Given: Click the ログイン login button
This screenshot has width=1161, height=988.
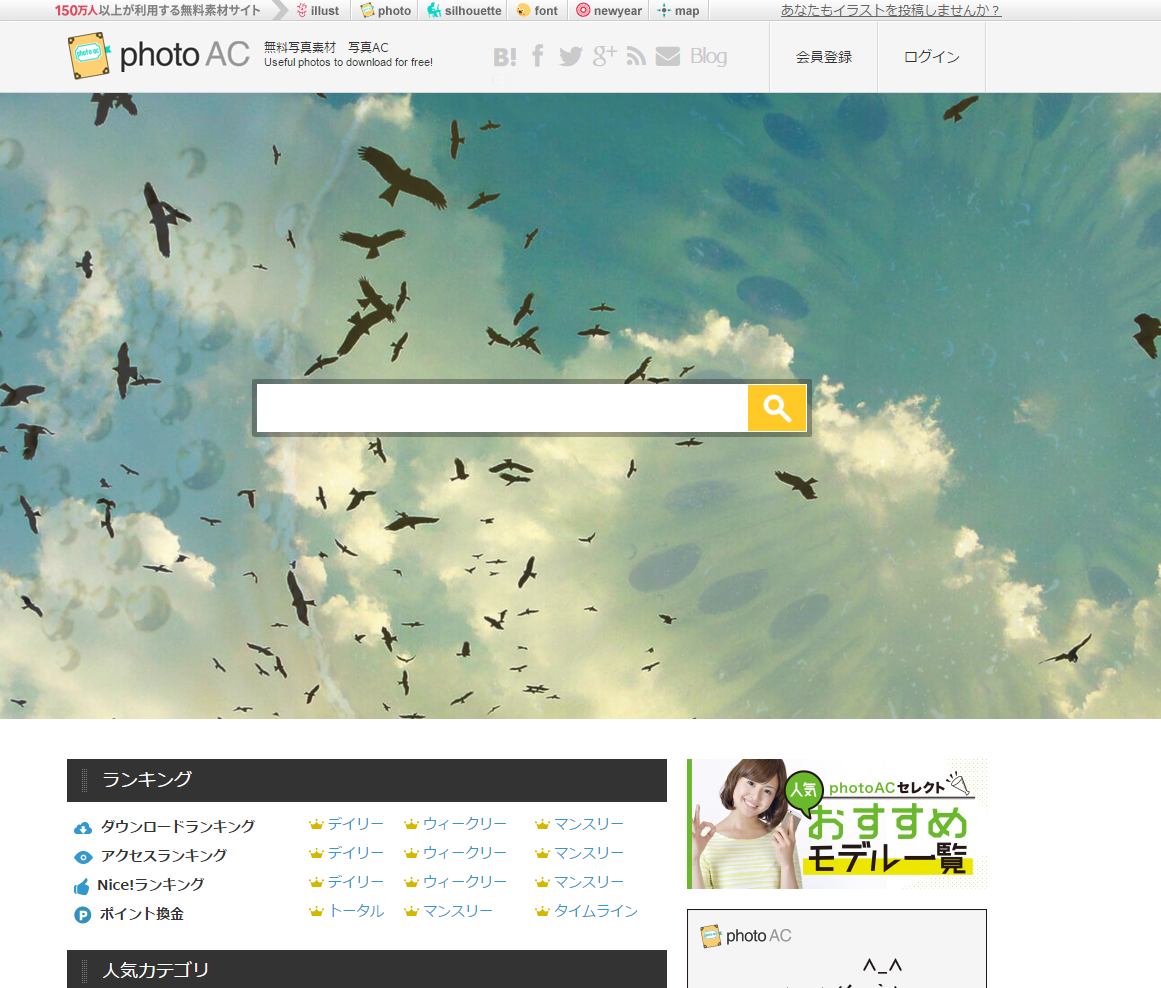Looking at the screenshot, I should 931,57.
